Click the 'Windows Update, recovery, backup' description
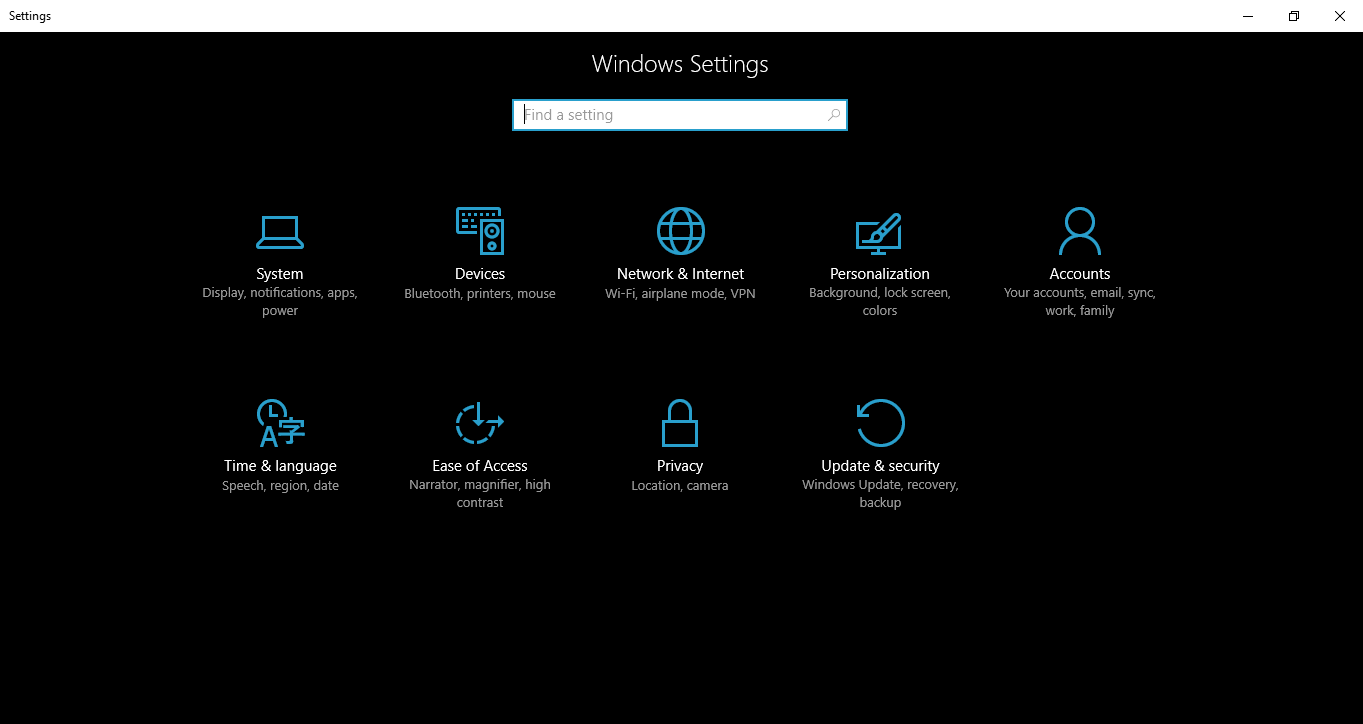Viewport: 1363px width, 724px height. pos(880,494)
